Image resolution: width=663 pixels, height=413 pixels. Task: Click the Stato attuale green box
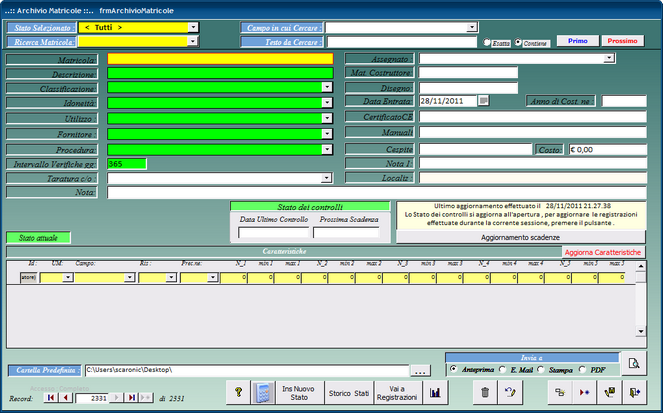(38, 238)
